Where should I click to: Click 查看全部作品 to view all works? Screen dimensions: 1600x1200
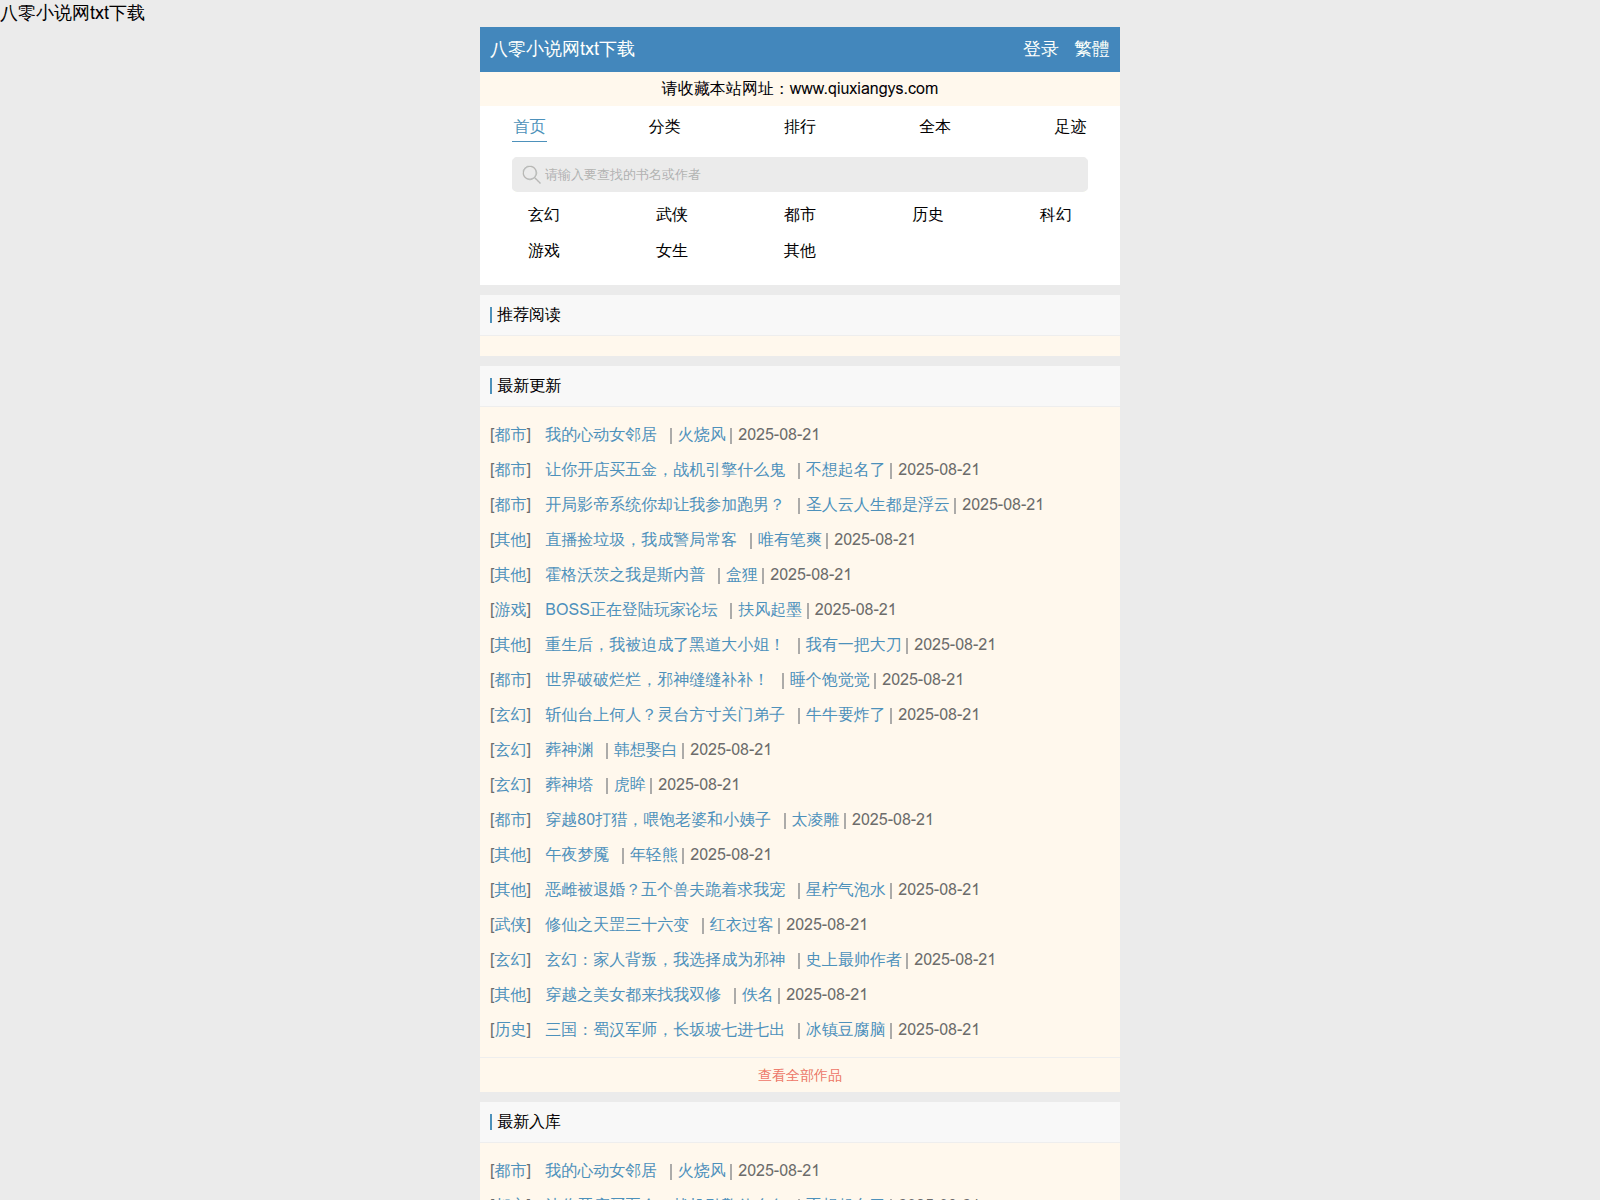[x=799, y=1075]
